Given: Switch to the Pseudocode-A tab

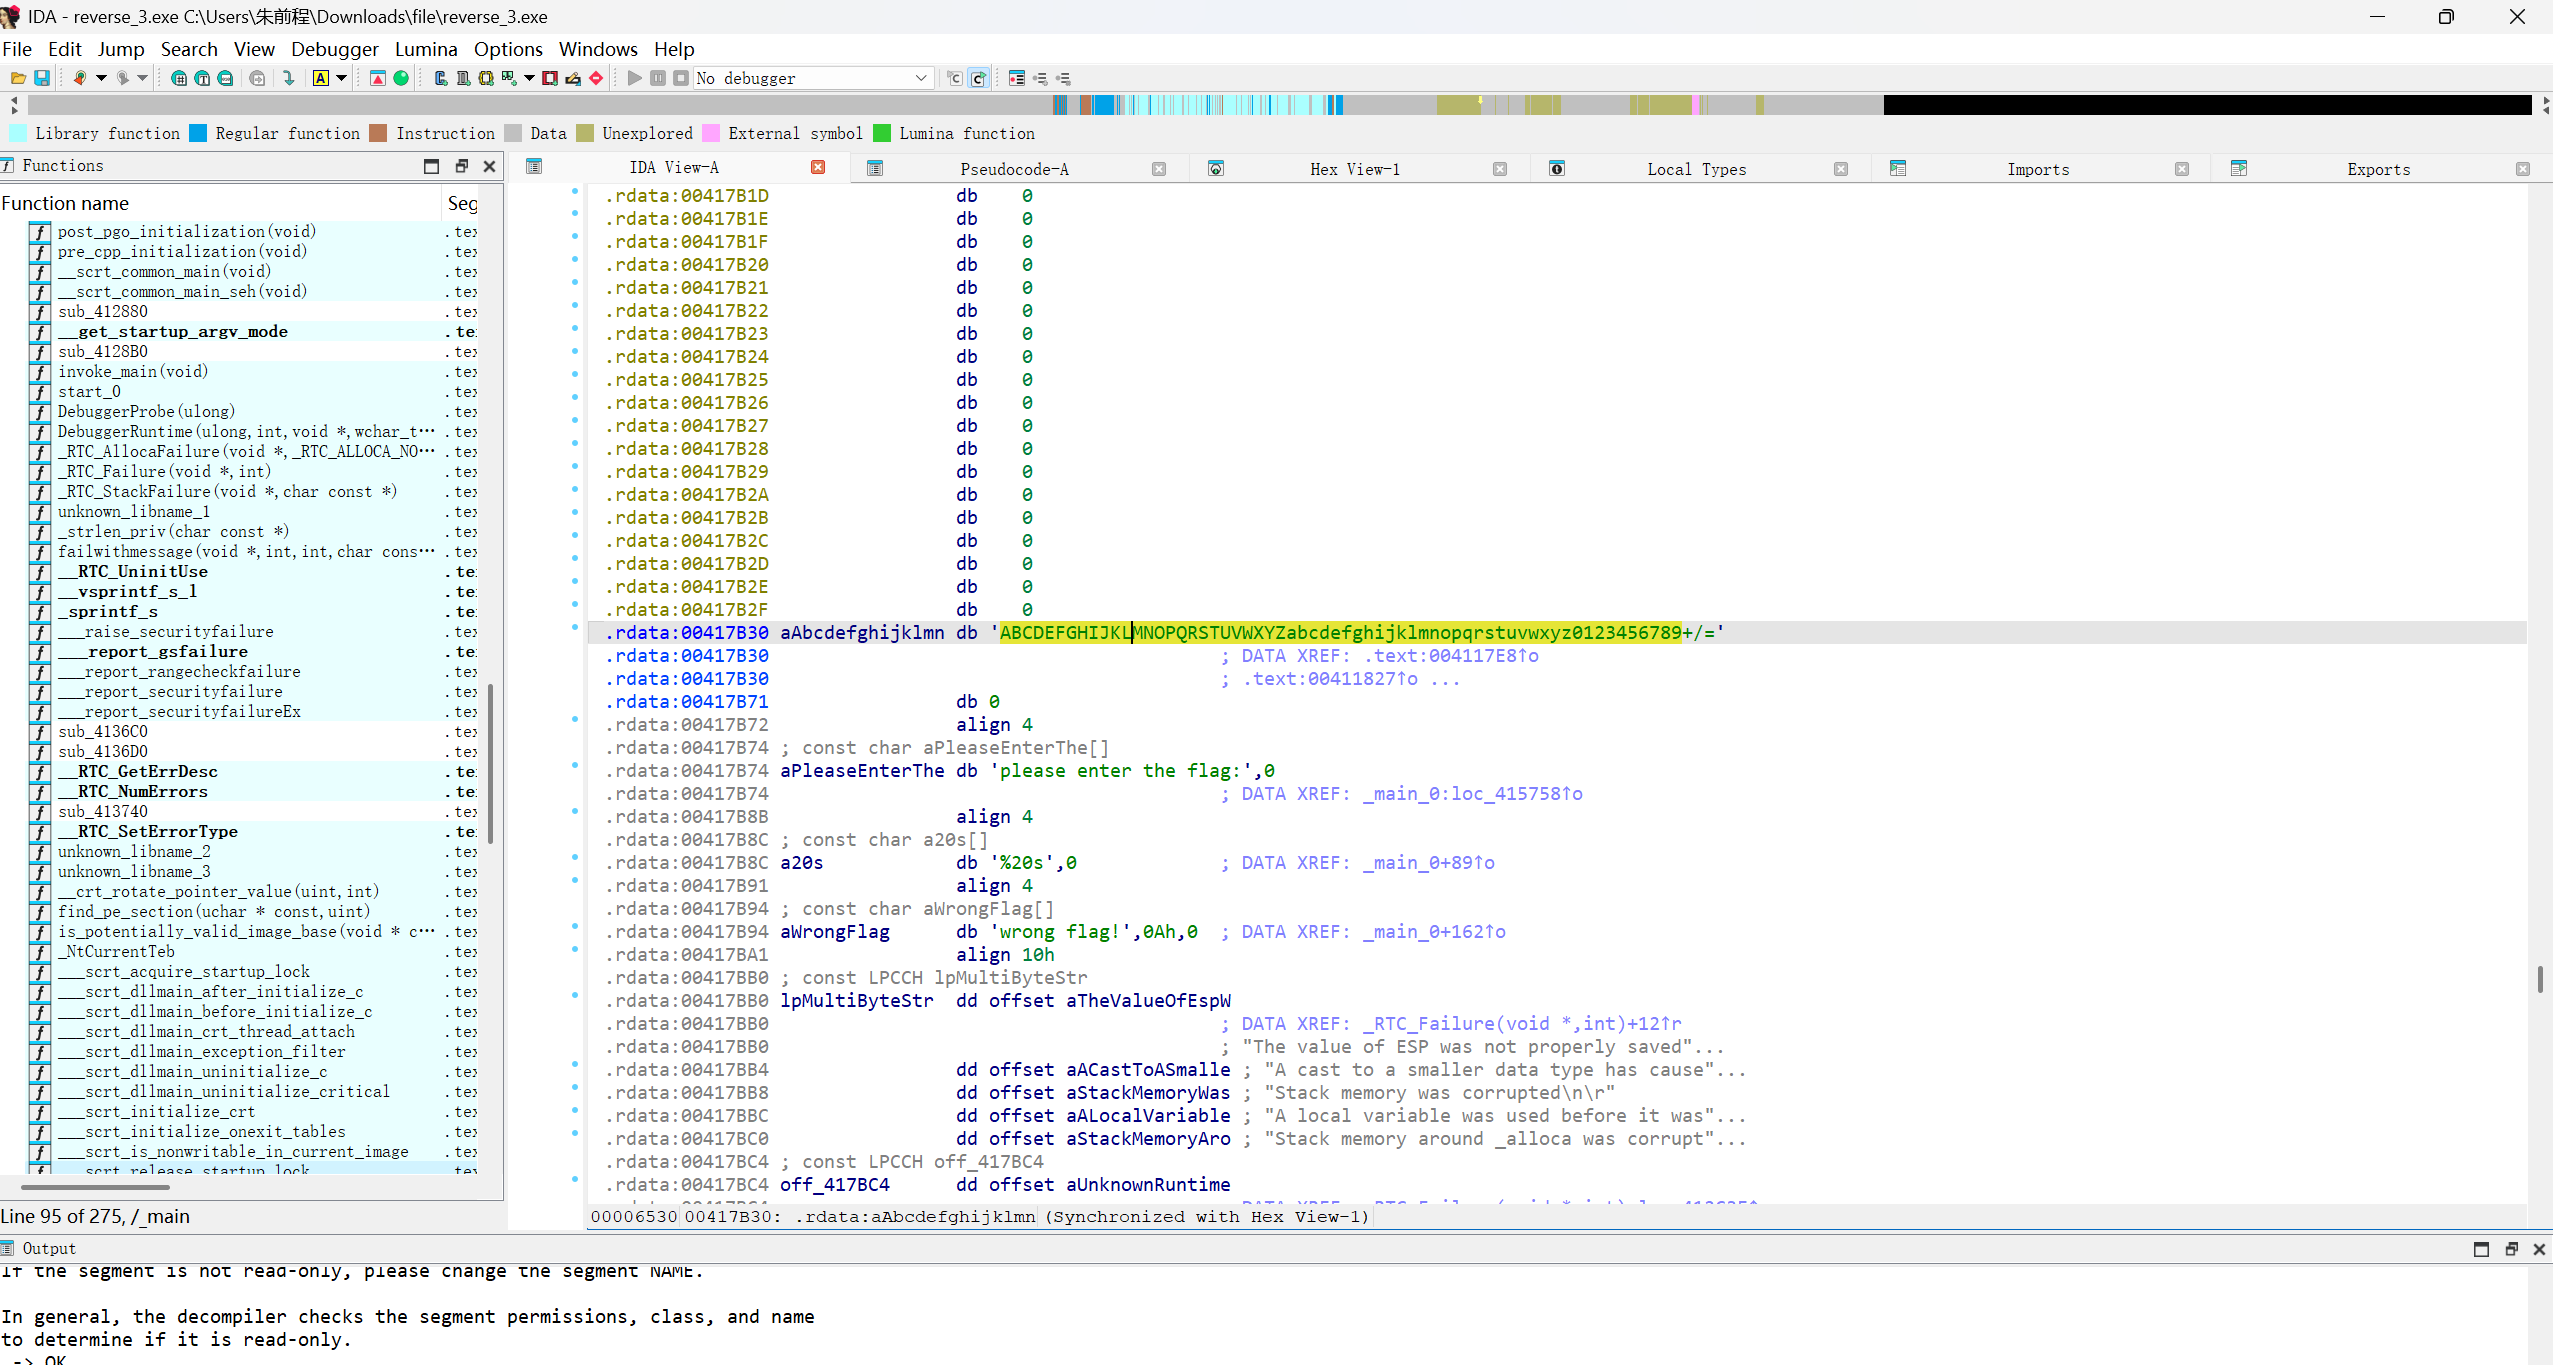Looking at the screenshot, I should [x=1014, y=169].
